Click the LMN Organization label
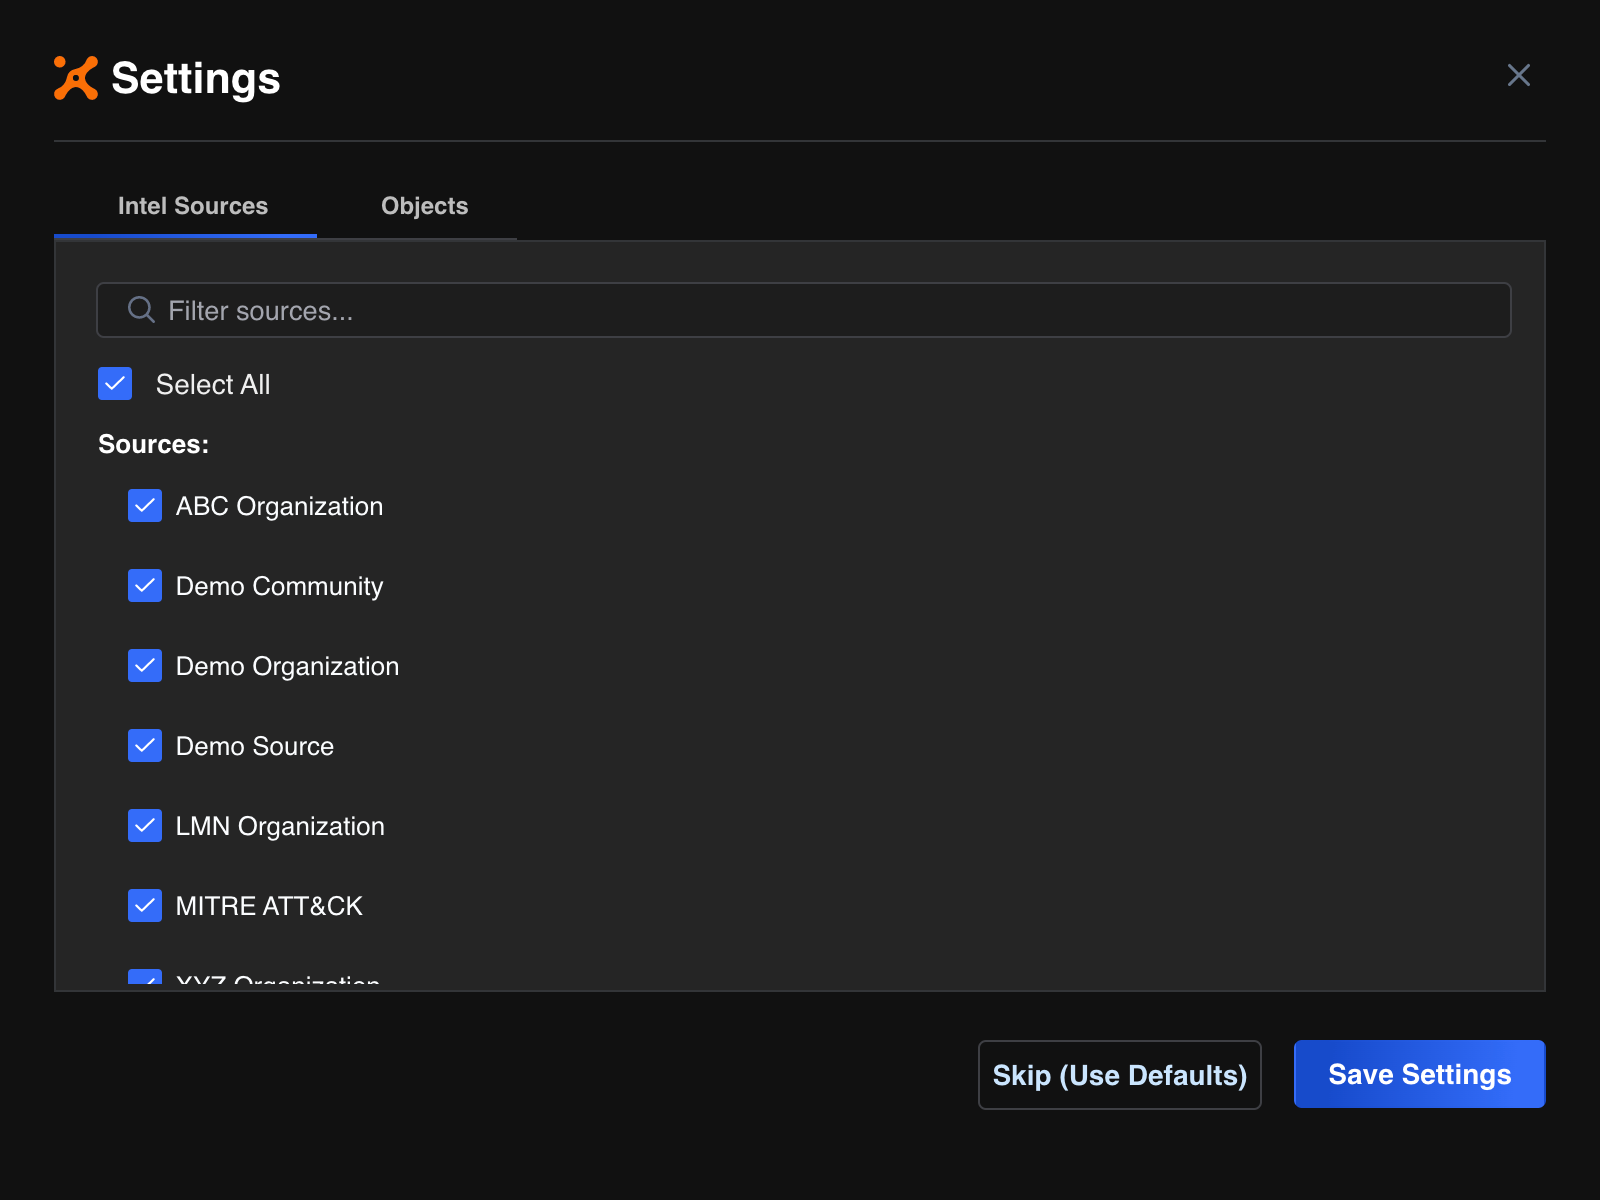Viewport: 1600px width, 1200px height. [x=280, y=826]
